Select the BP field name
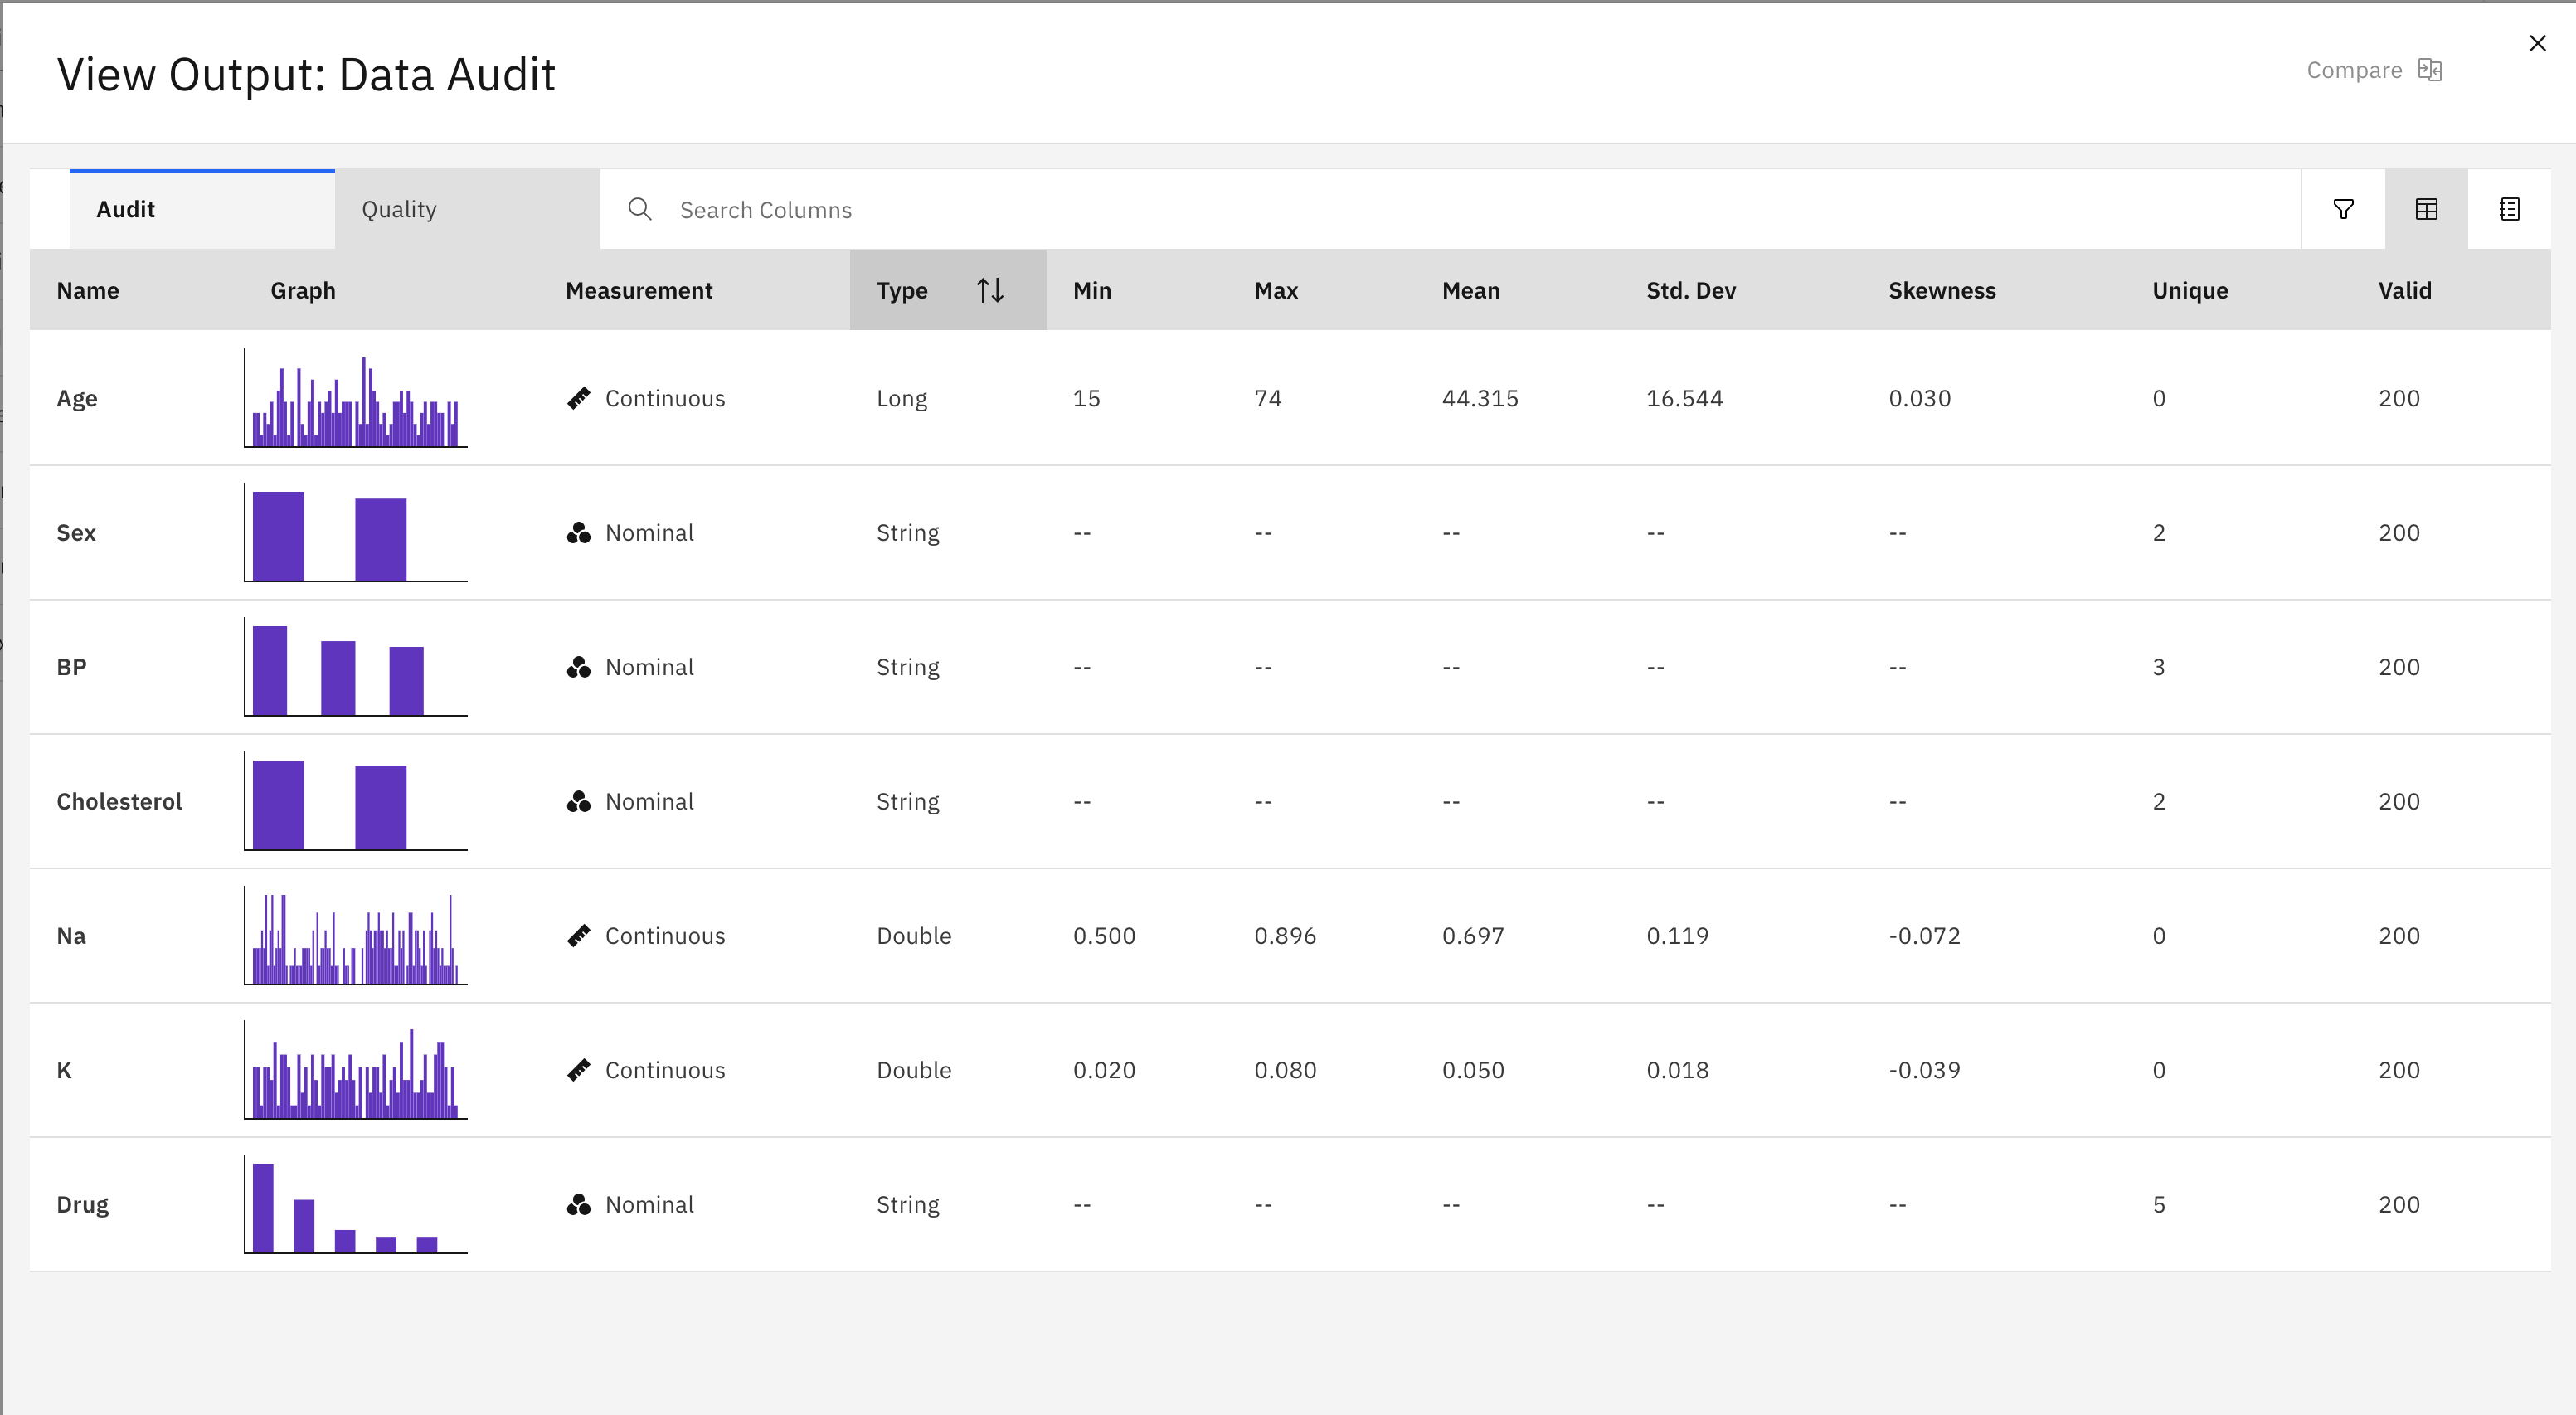Viewport: 2576px width, 1415px height. click(71, 667)
